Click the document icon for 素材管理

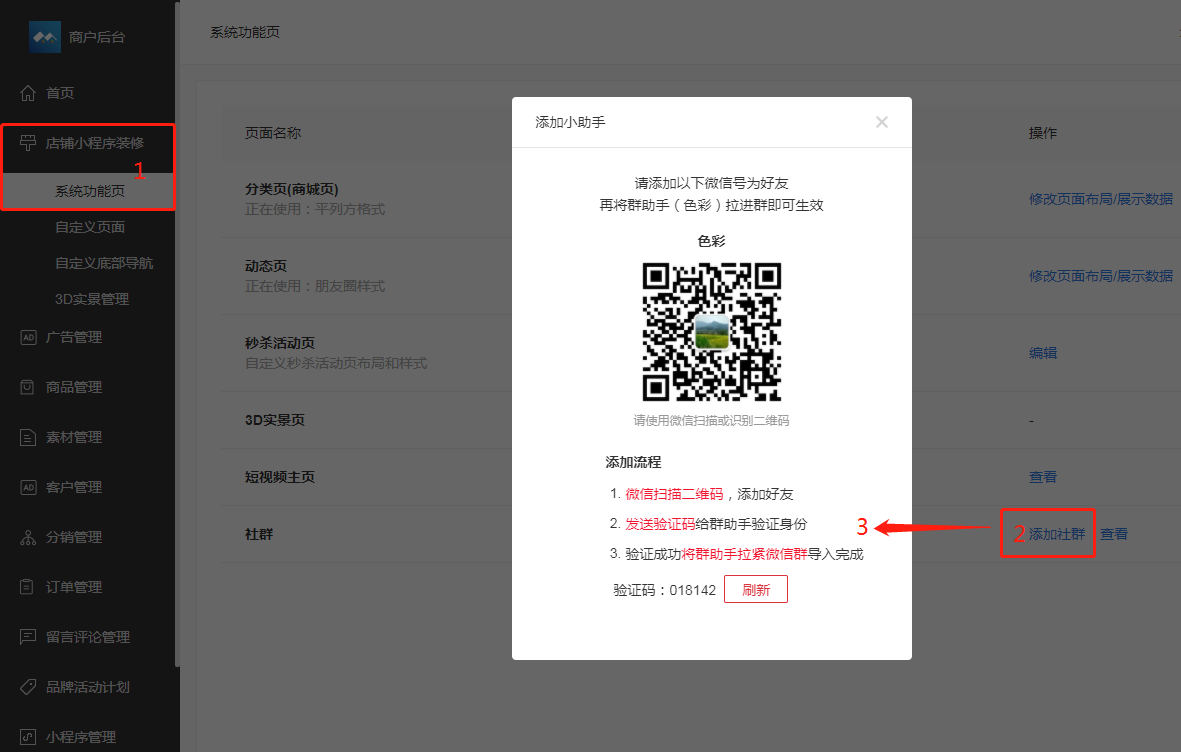[x=28, y=437]
